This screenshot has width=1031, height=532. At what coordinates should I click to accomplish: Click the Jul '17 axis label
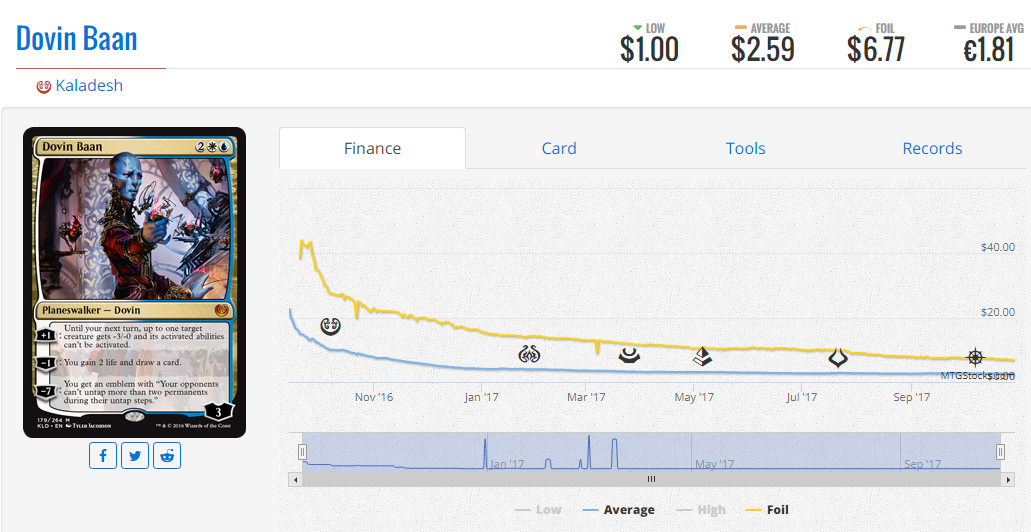pos(802,397)
